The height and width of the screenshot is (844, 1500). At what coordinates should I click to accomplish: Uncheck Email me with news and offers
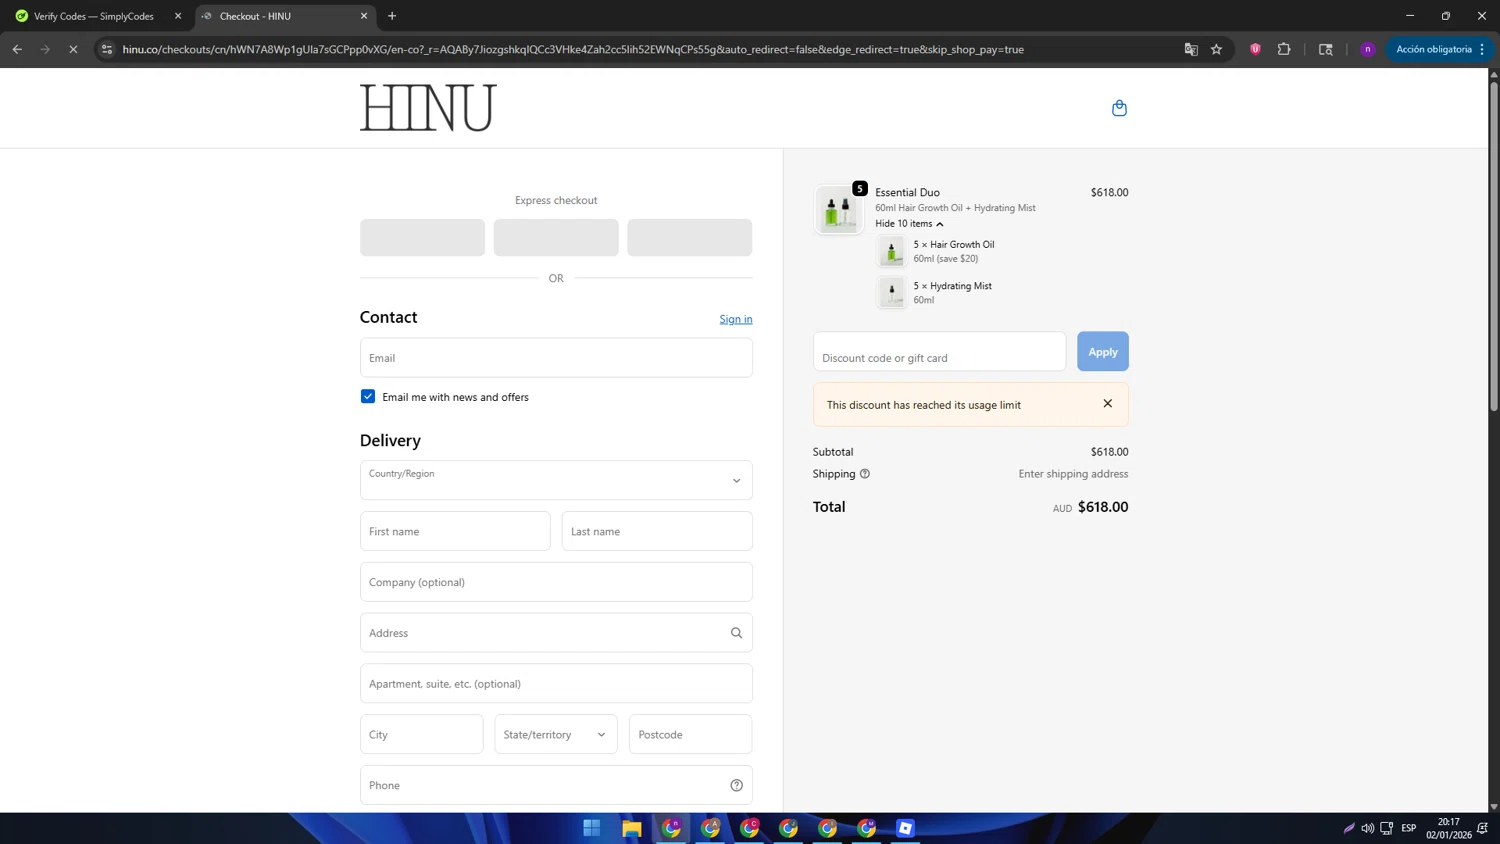tap(368, 397)
